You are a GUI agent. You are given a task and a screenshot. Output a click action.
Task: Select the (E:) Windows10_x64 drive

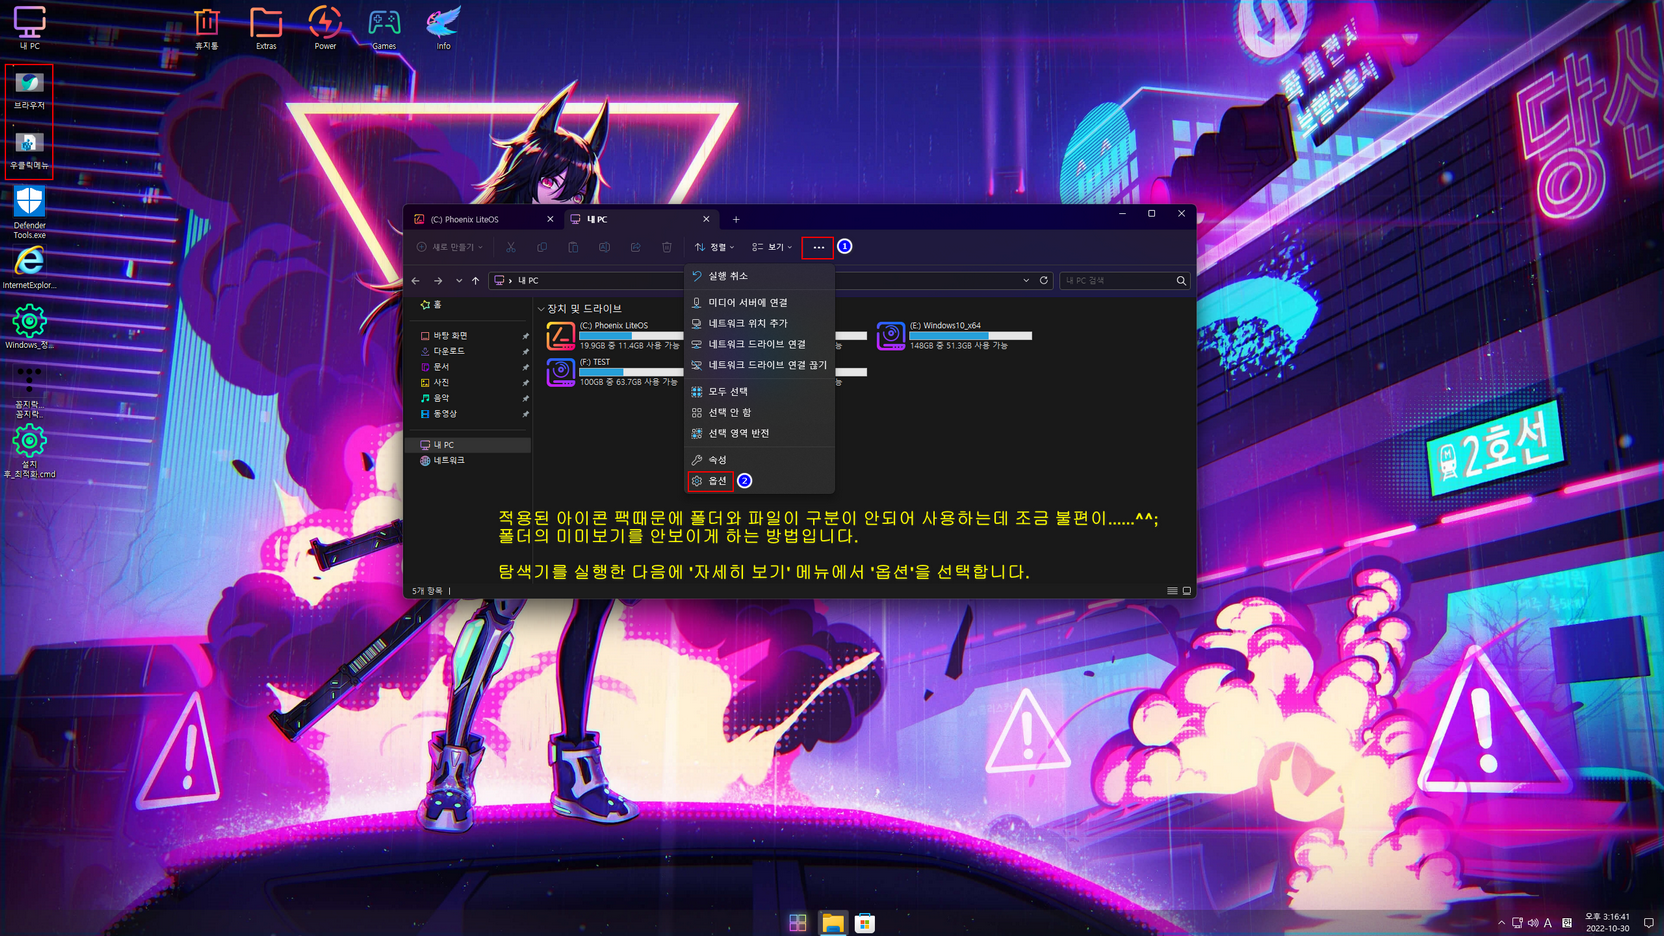[x=955, y=336]
